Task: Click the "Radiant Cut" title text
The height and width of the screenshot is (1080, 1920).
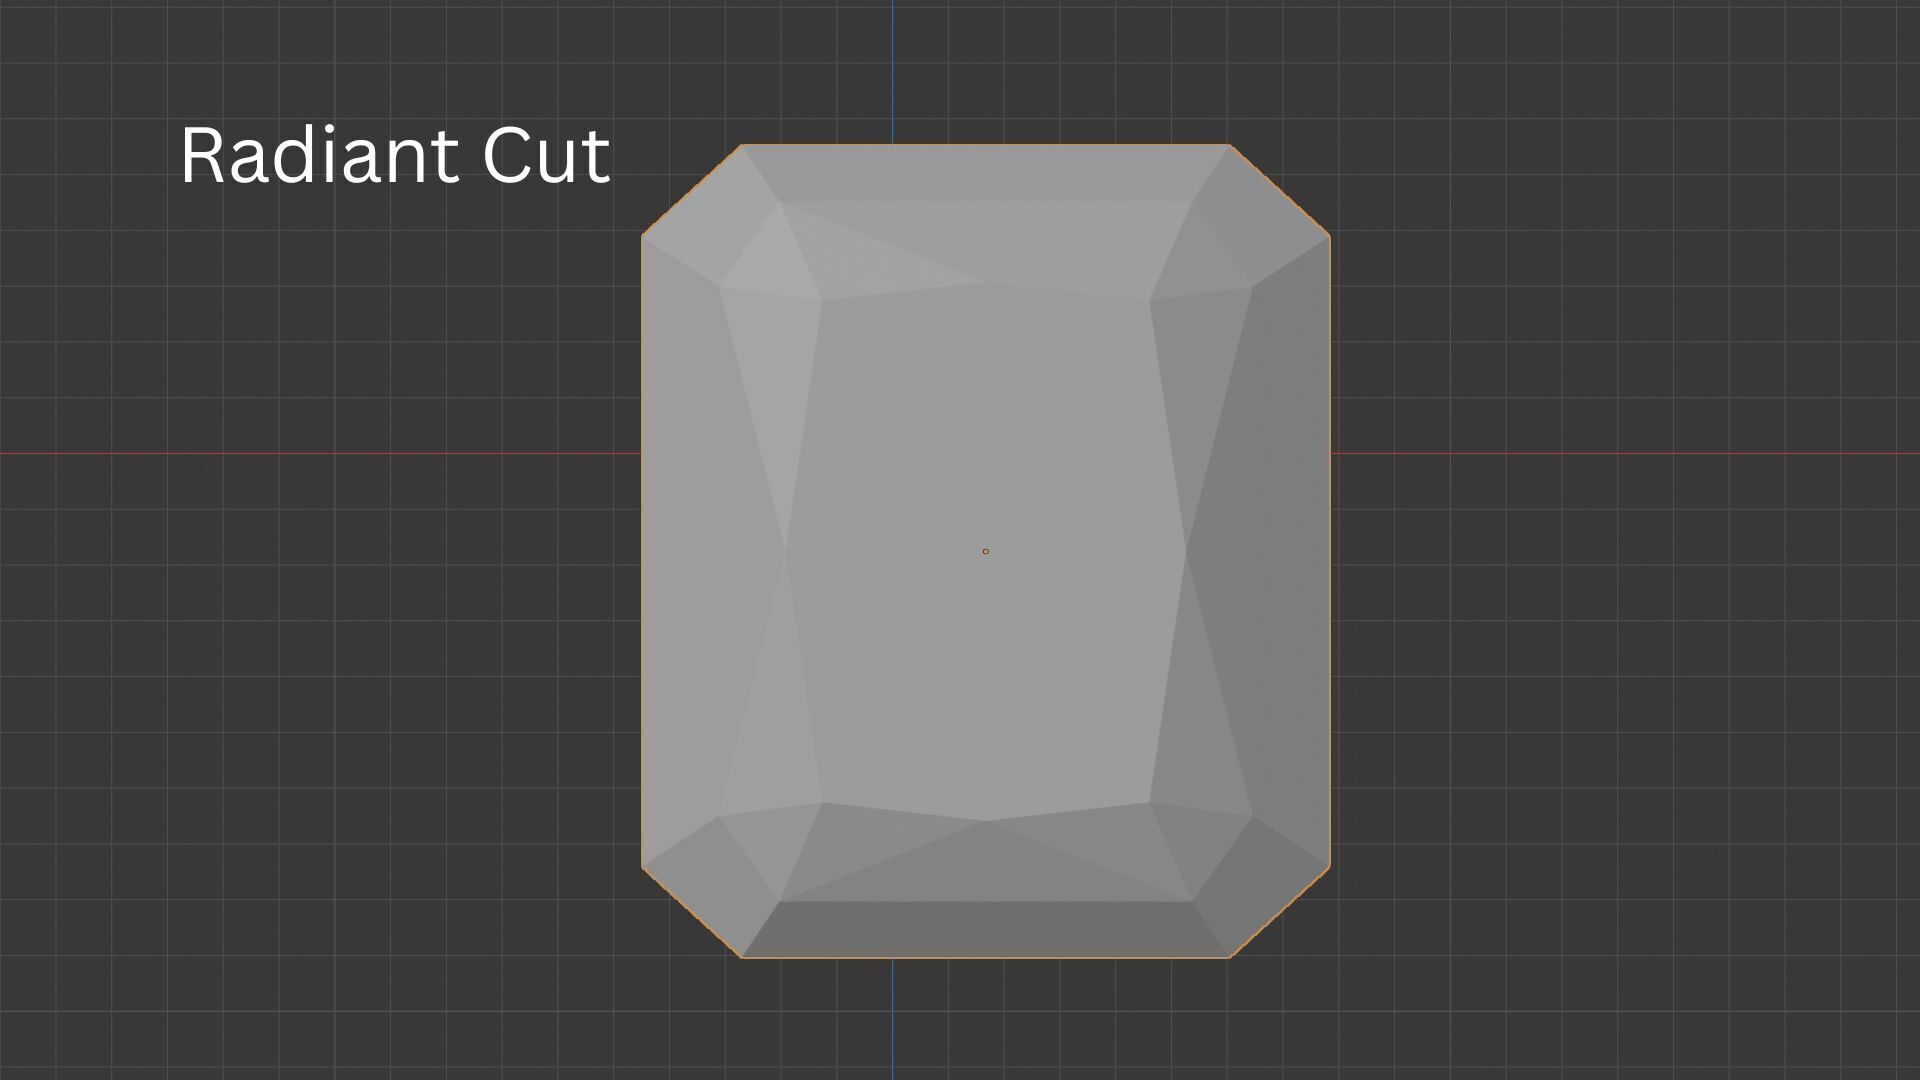Action: [395, 155]
